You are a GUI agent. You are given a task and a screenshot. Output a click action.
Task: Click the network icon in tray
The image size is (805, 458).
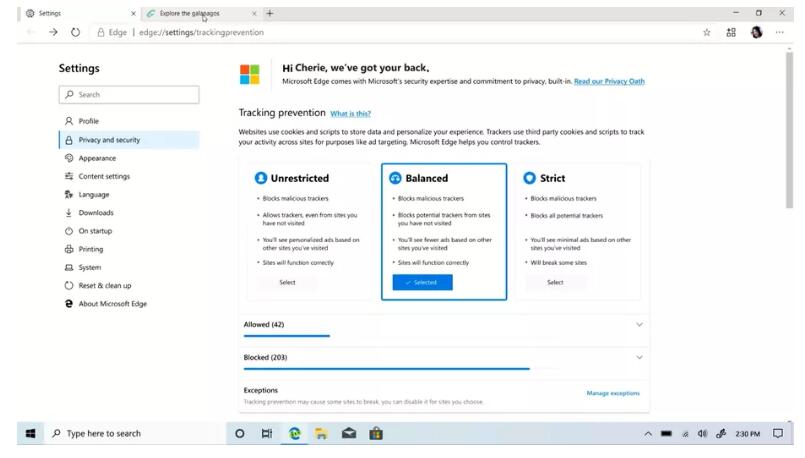(x=685, y=434)
